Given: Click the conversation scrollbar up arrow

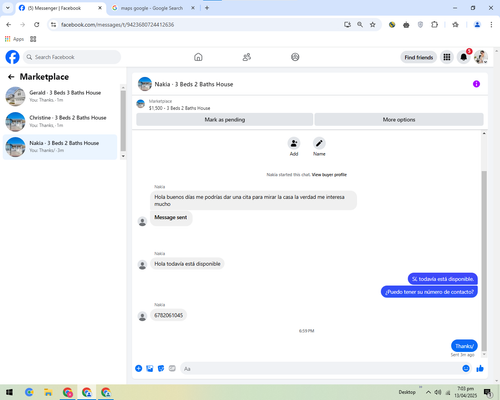Looking at the screenshot, I should point(484,134).
